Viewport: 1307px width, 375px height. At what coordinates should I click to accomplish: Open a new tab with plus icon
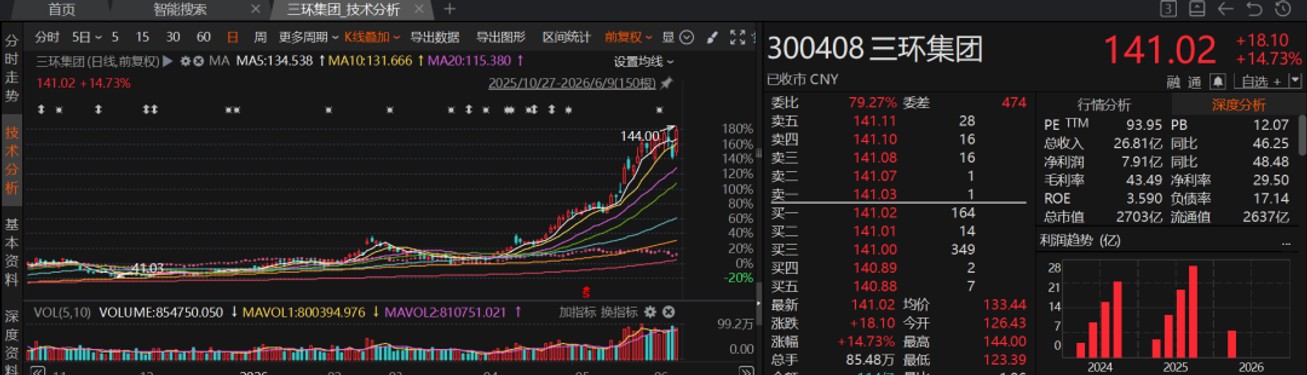coord(450,9)
